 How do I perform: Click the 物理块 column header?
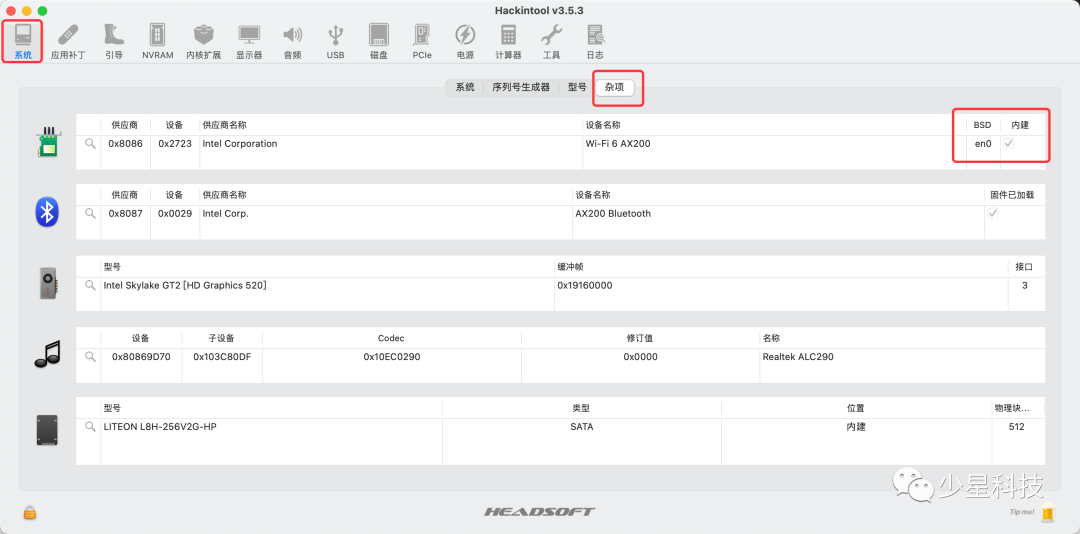[1012, 408]
